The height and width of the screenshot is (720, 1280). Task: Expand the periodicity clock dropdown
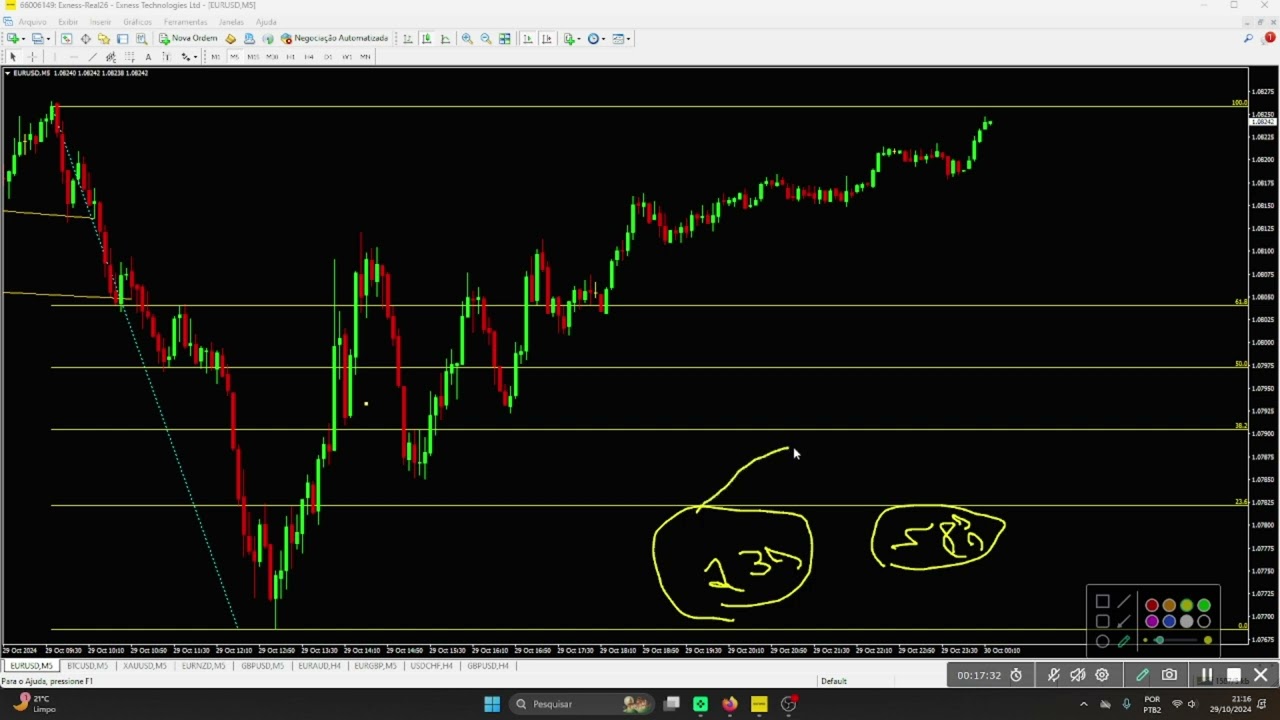tap(604, 38)
